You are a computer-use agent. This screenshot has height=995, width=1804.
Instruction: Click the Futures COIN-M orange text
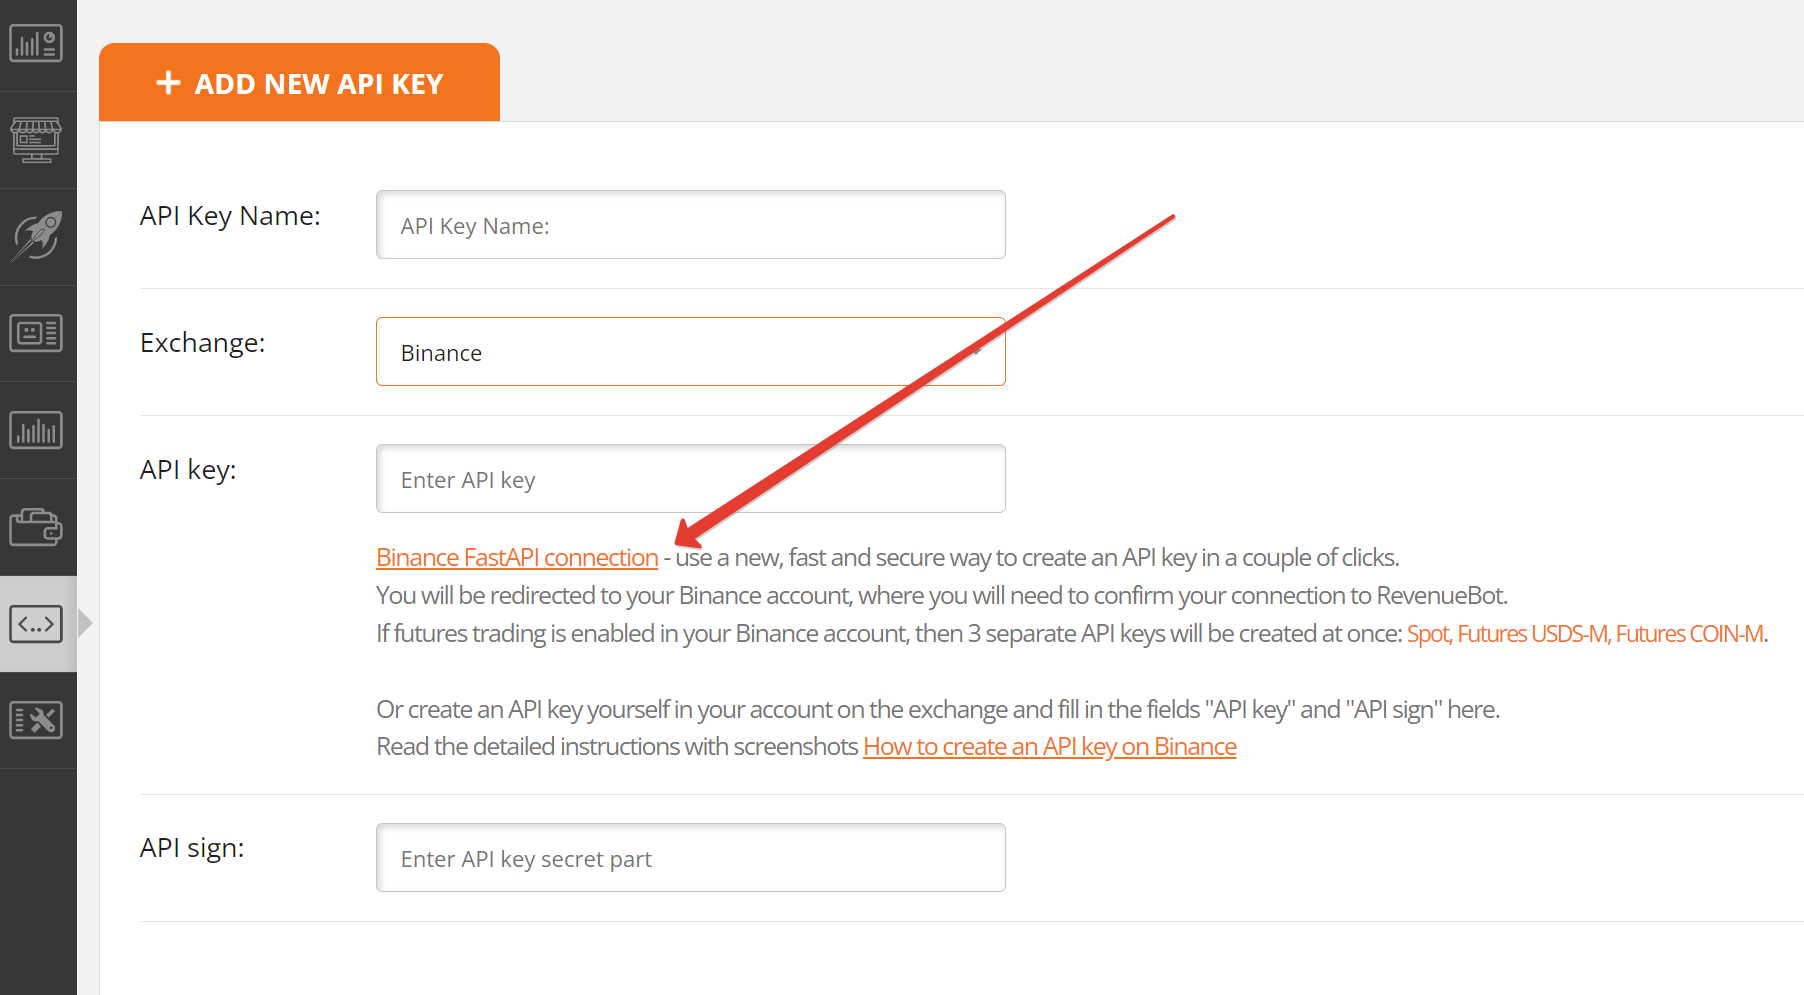[1689, 634]
